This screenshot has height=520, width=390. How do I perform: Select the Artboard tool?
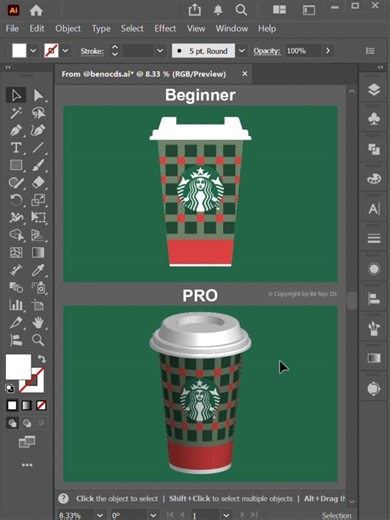click(38, 305)
